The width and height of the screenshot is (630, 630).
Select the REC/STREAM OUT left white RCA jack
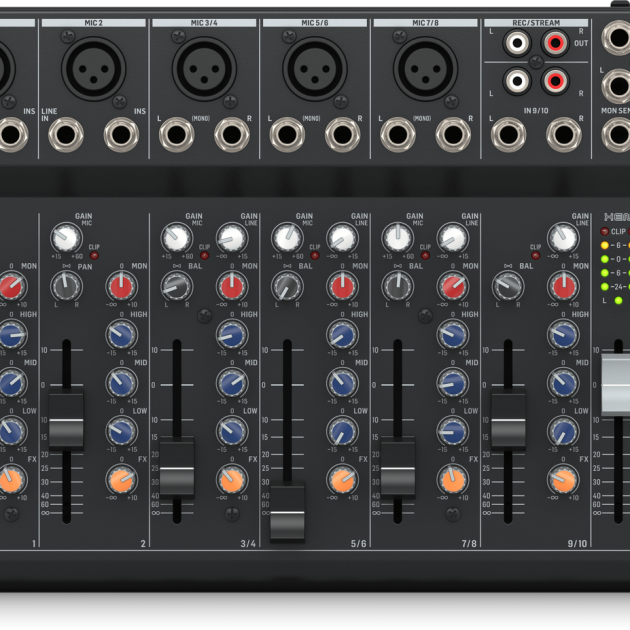click(x=517, y=43)
